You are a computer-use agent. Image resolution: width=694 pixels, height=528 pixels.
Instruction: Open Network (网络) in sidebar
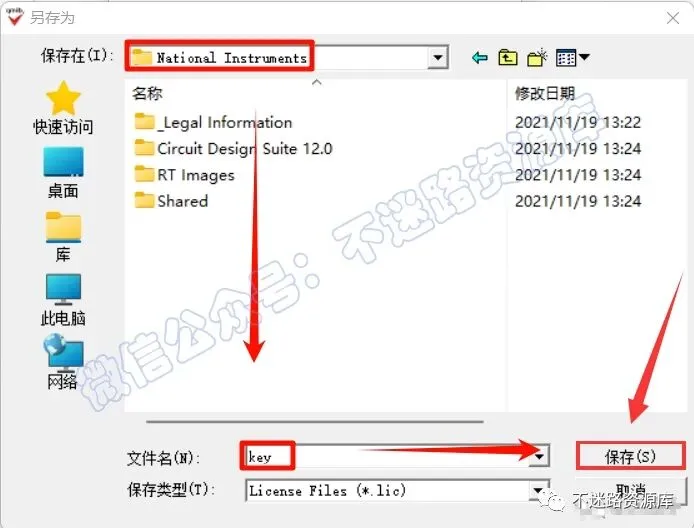(x=63, y=362)
